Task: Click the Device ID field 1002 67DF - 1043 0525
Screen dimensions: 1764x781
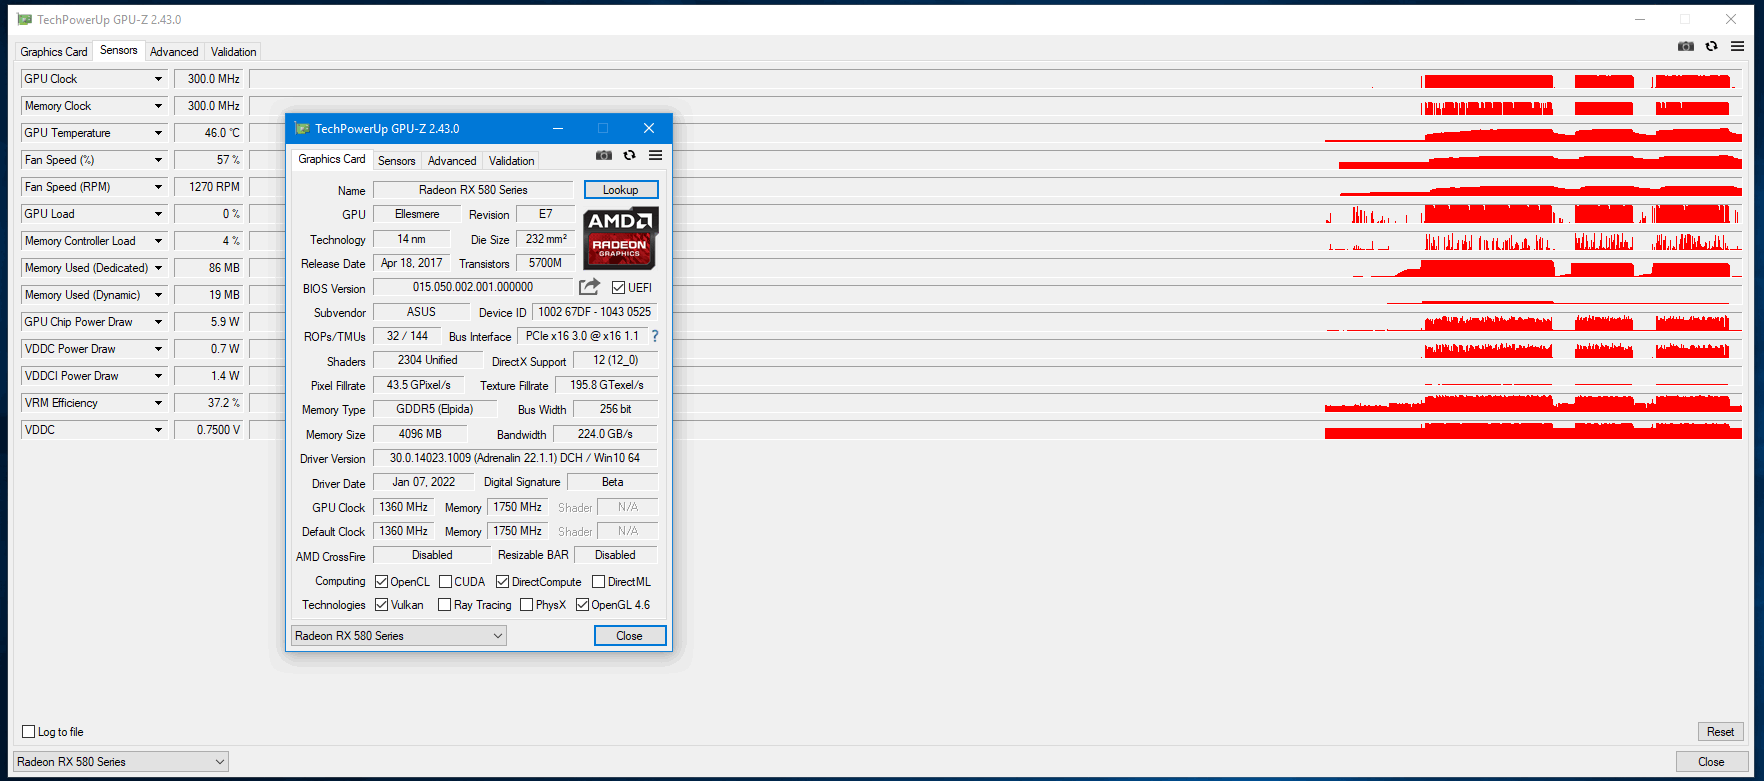Action: (x=595, y=312)
